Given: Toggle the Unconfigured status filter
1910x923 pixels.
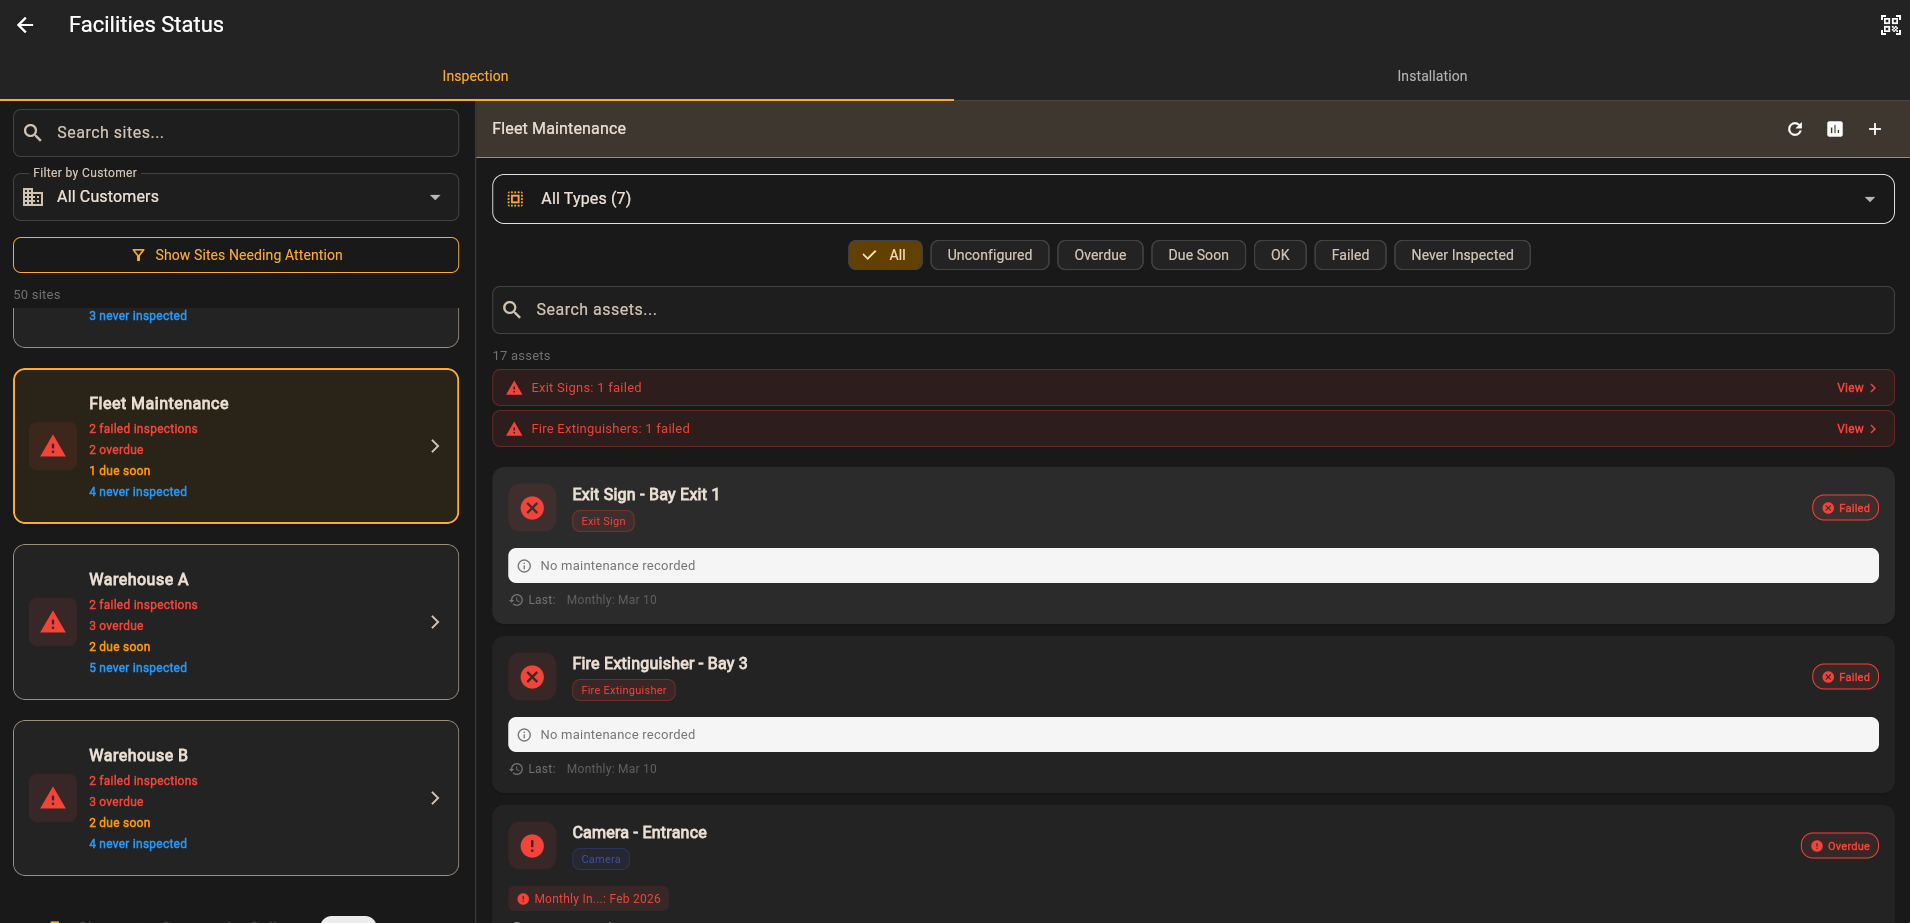Looking at the screenshot, I should point(989,255).
